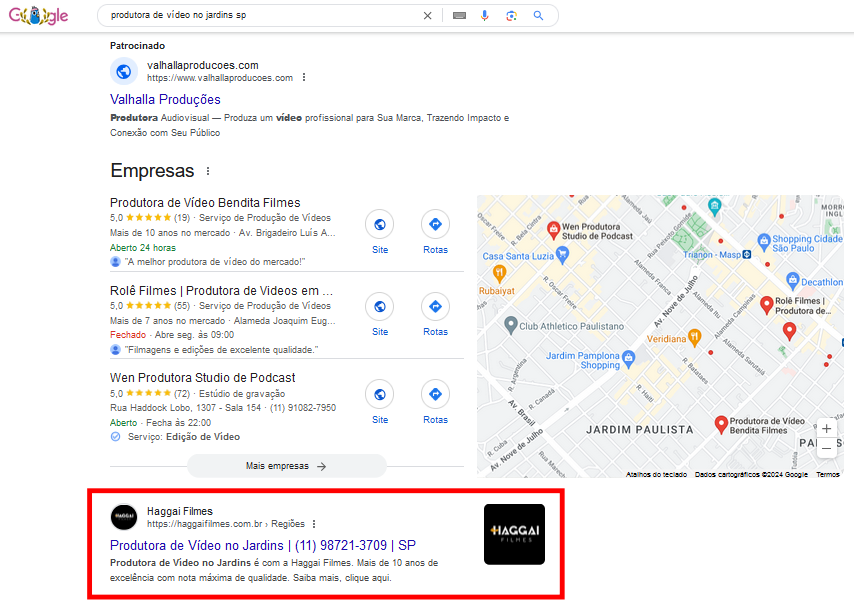Image resolution: width=854 pixels, height=606 pixels.
Task: Get Rotas for Wen Produtora Studio
Action: (x=435, y=395)
